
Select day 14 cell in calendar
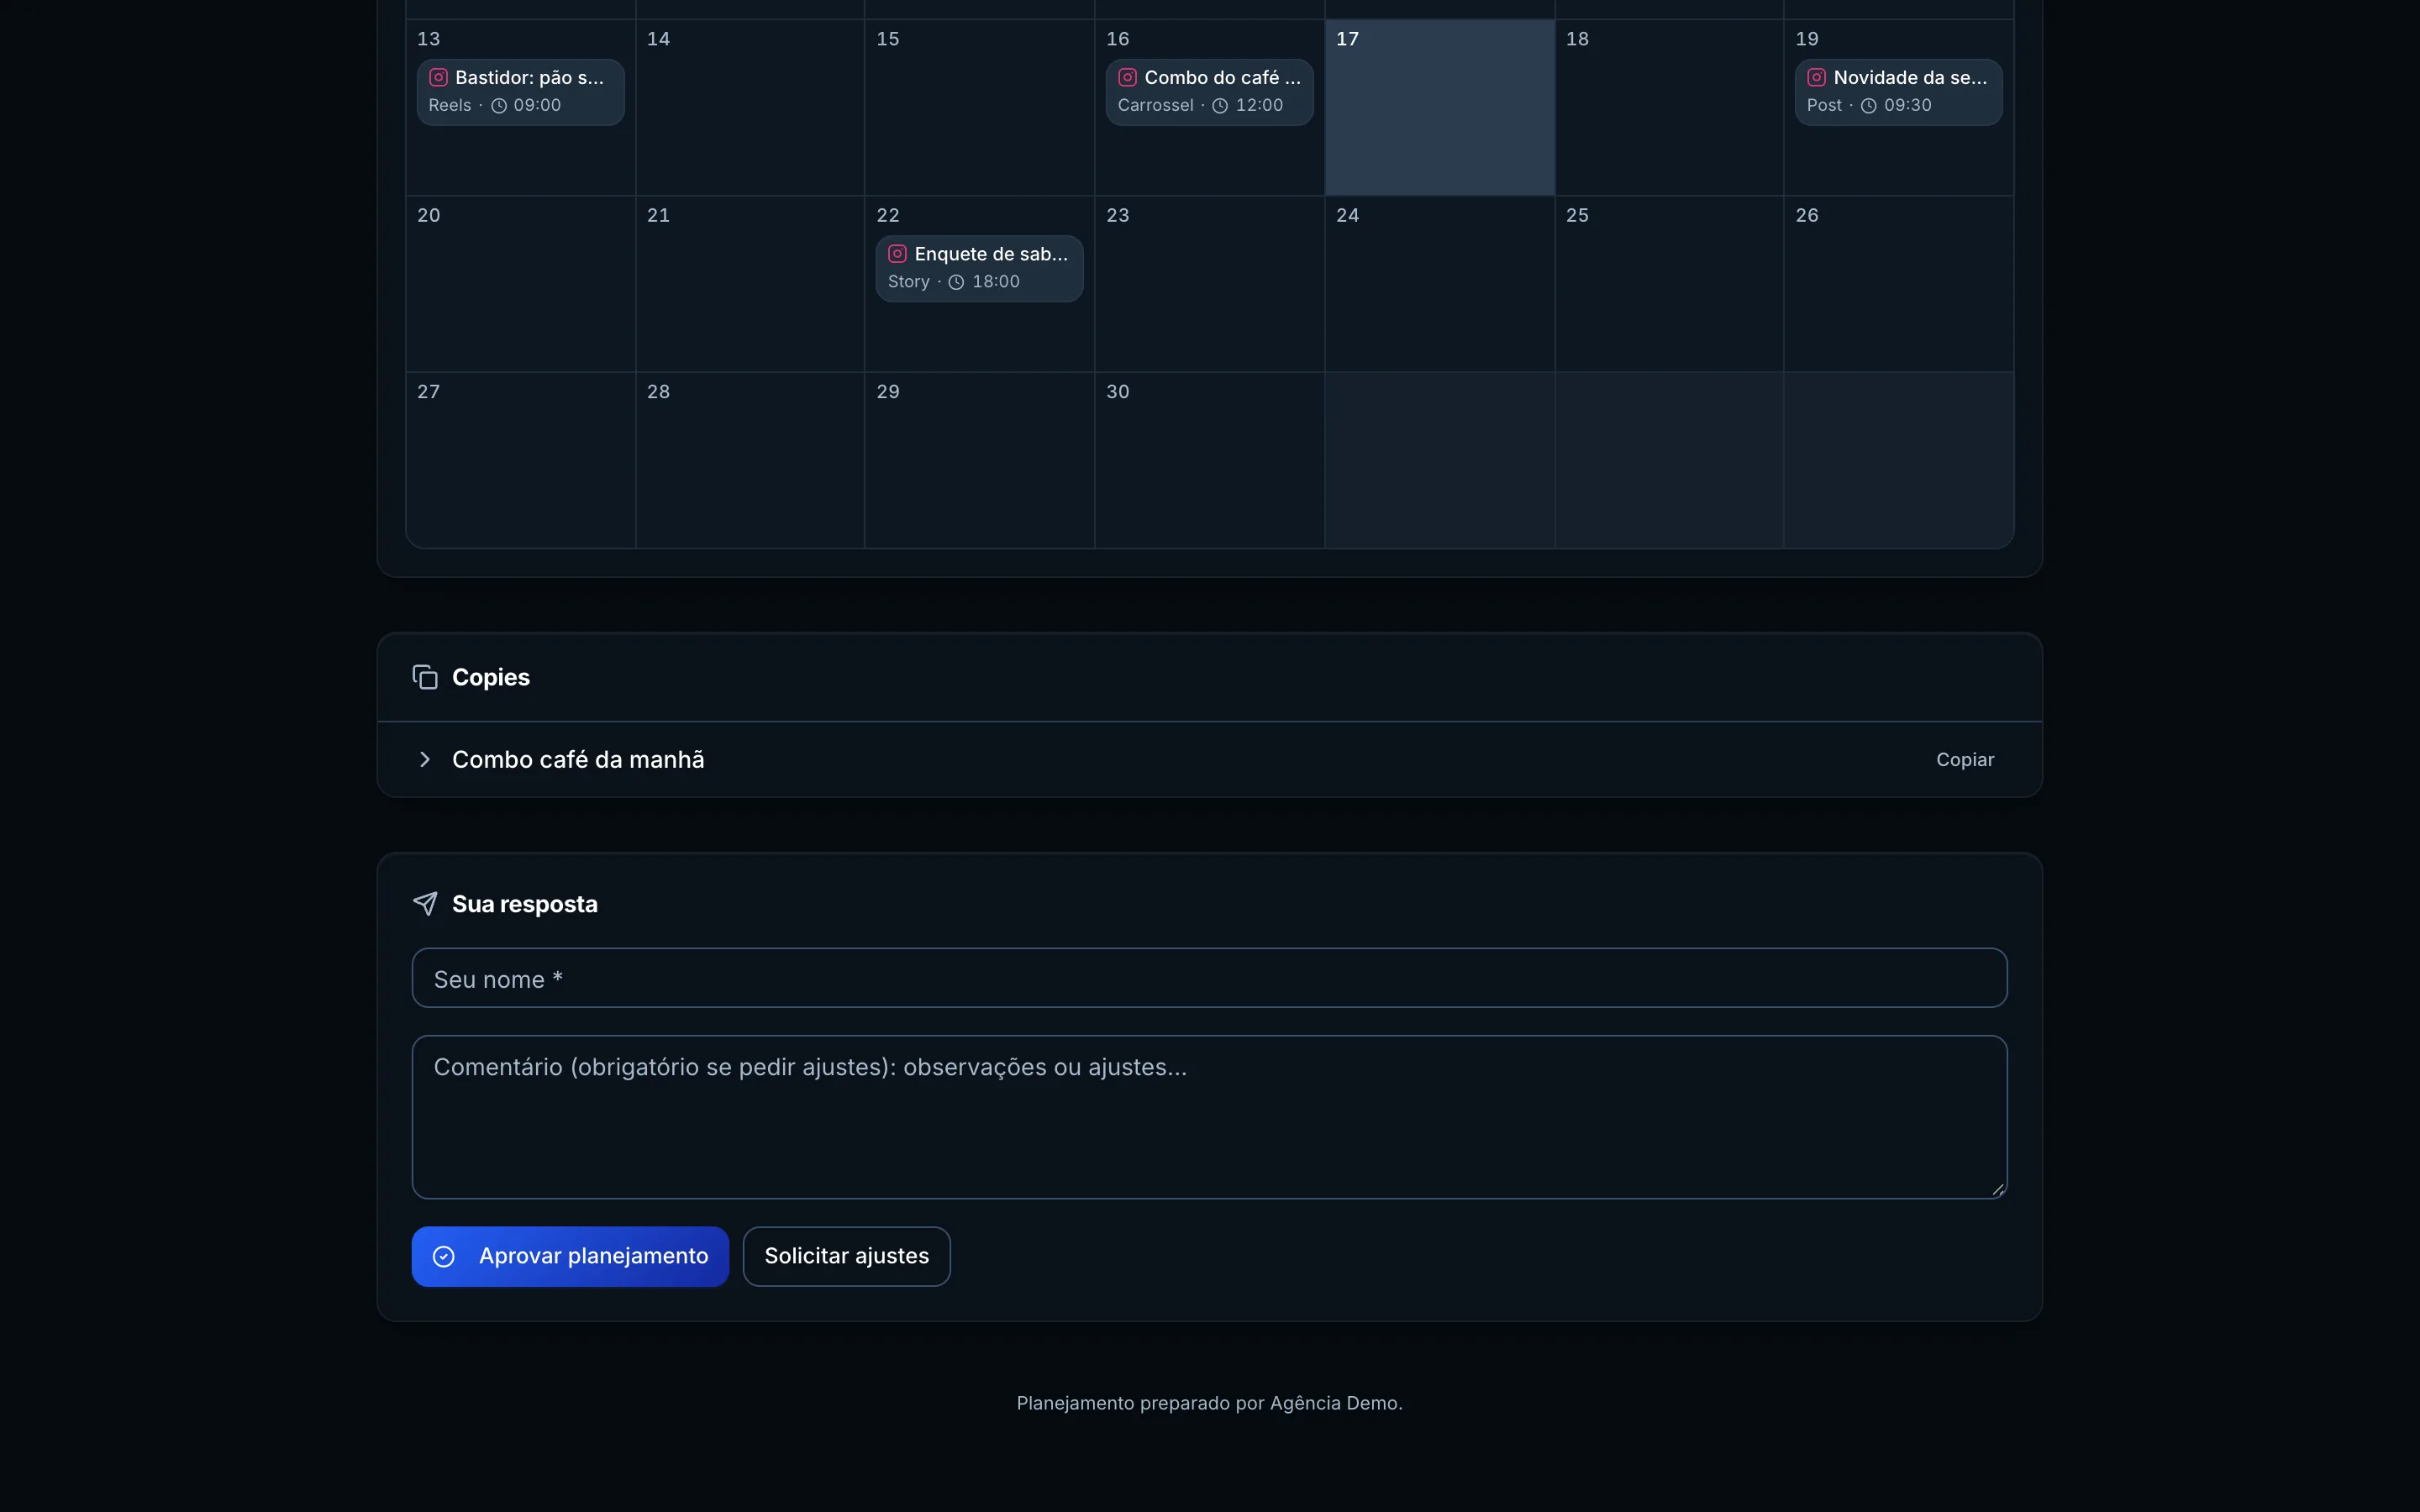[x=750, y=108]
